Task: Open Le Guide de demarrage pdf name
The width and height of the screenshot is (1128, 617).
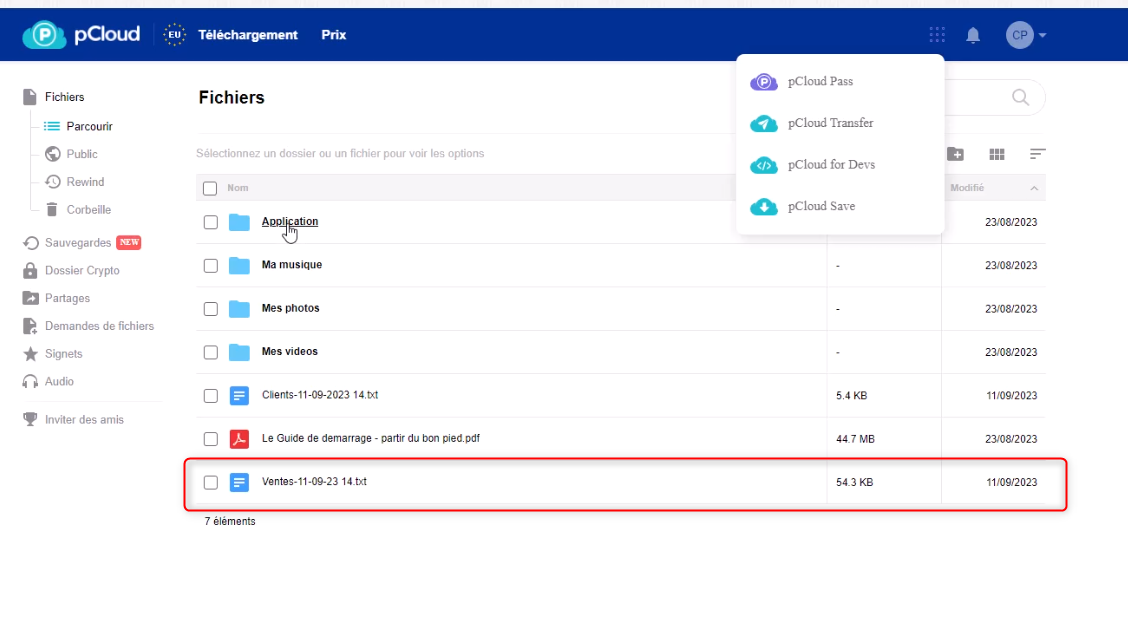Action: click(x=370, y=438)
